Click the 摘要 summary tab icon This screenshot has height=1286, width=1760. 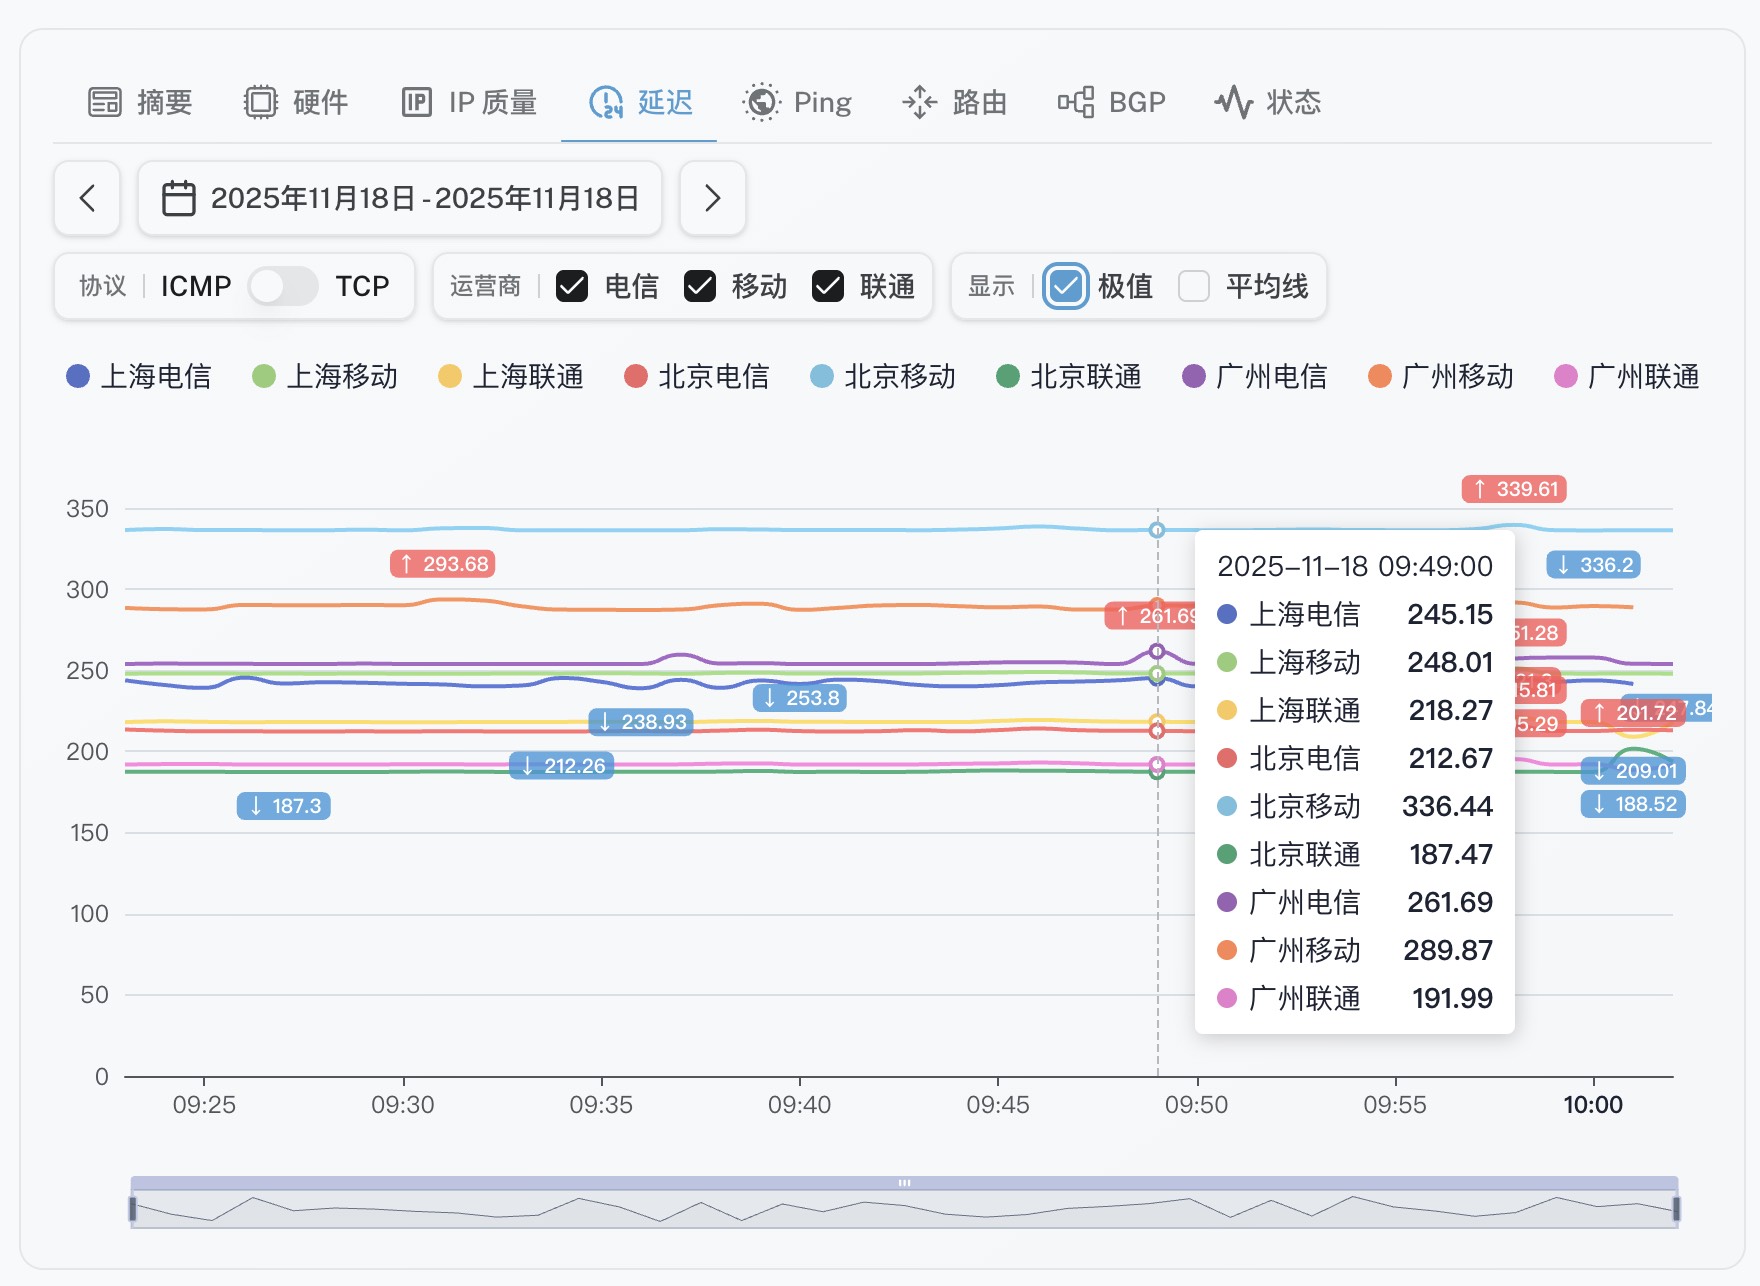pos(105,102)
